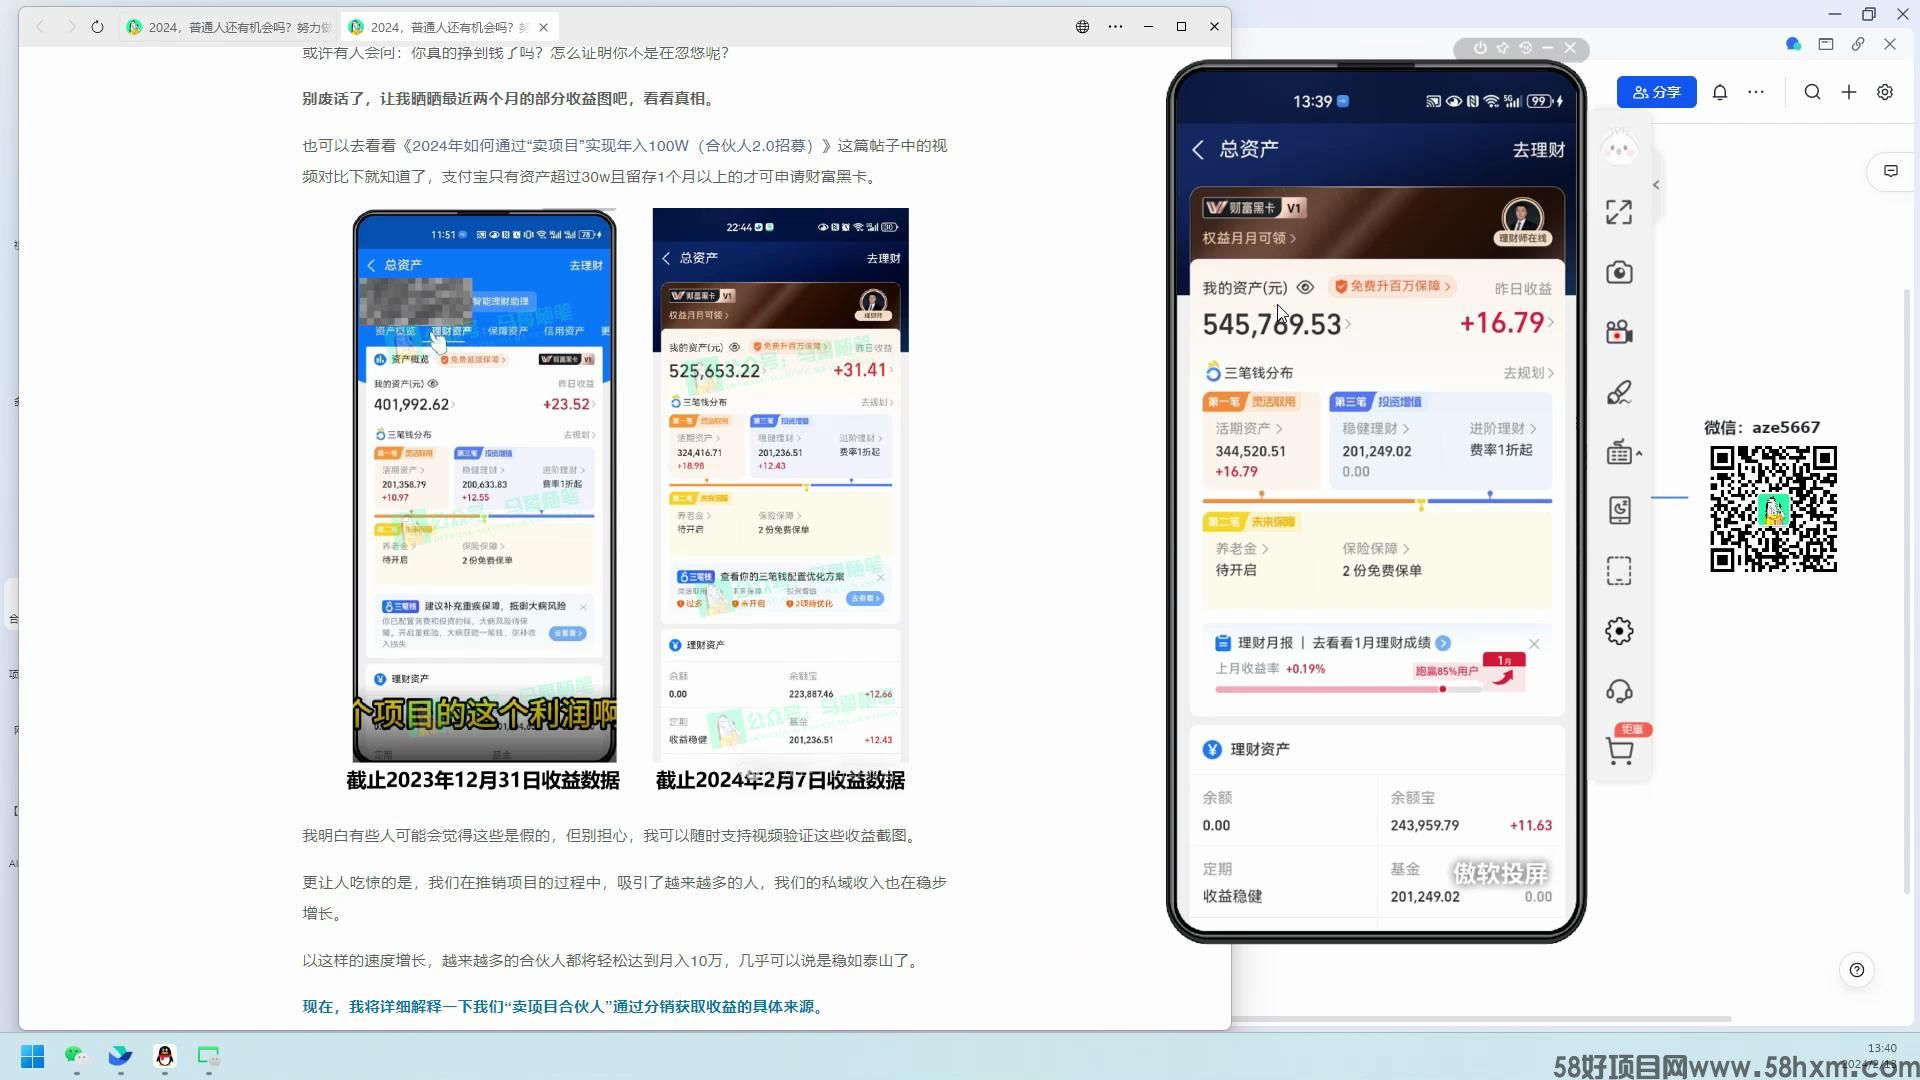Click the blue chat bubble icon
This screenshot has height=1080, width=1920.
point(1793,44)
